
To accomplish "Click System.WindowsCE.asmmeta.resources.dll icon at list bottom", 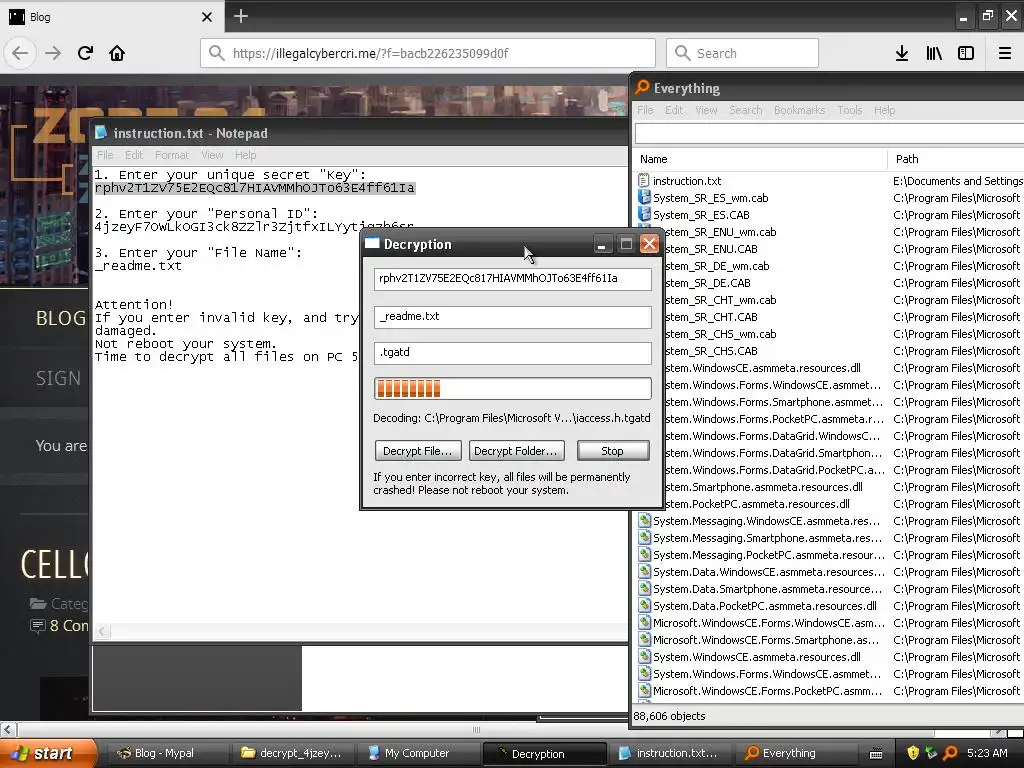I will click(645, 656).
